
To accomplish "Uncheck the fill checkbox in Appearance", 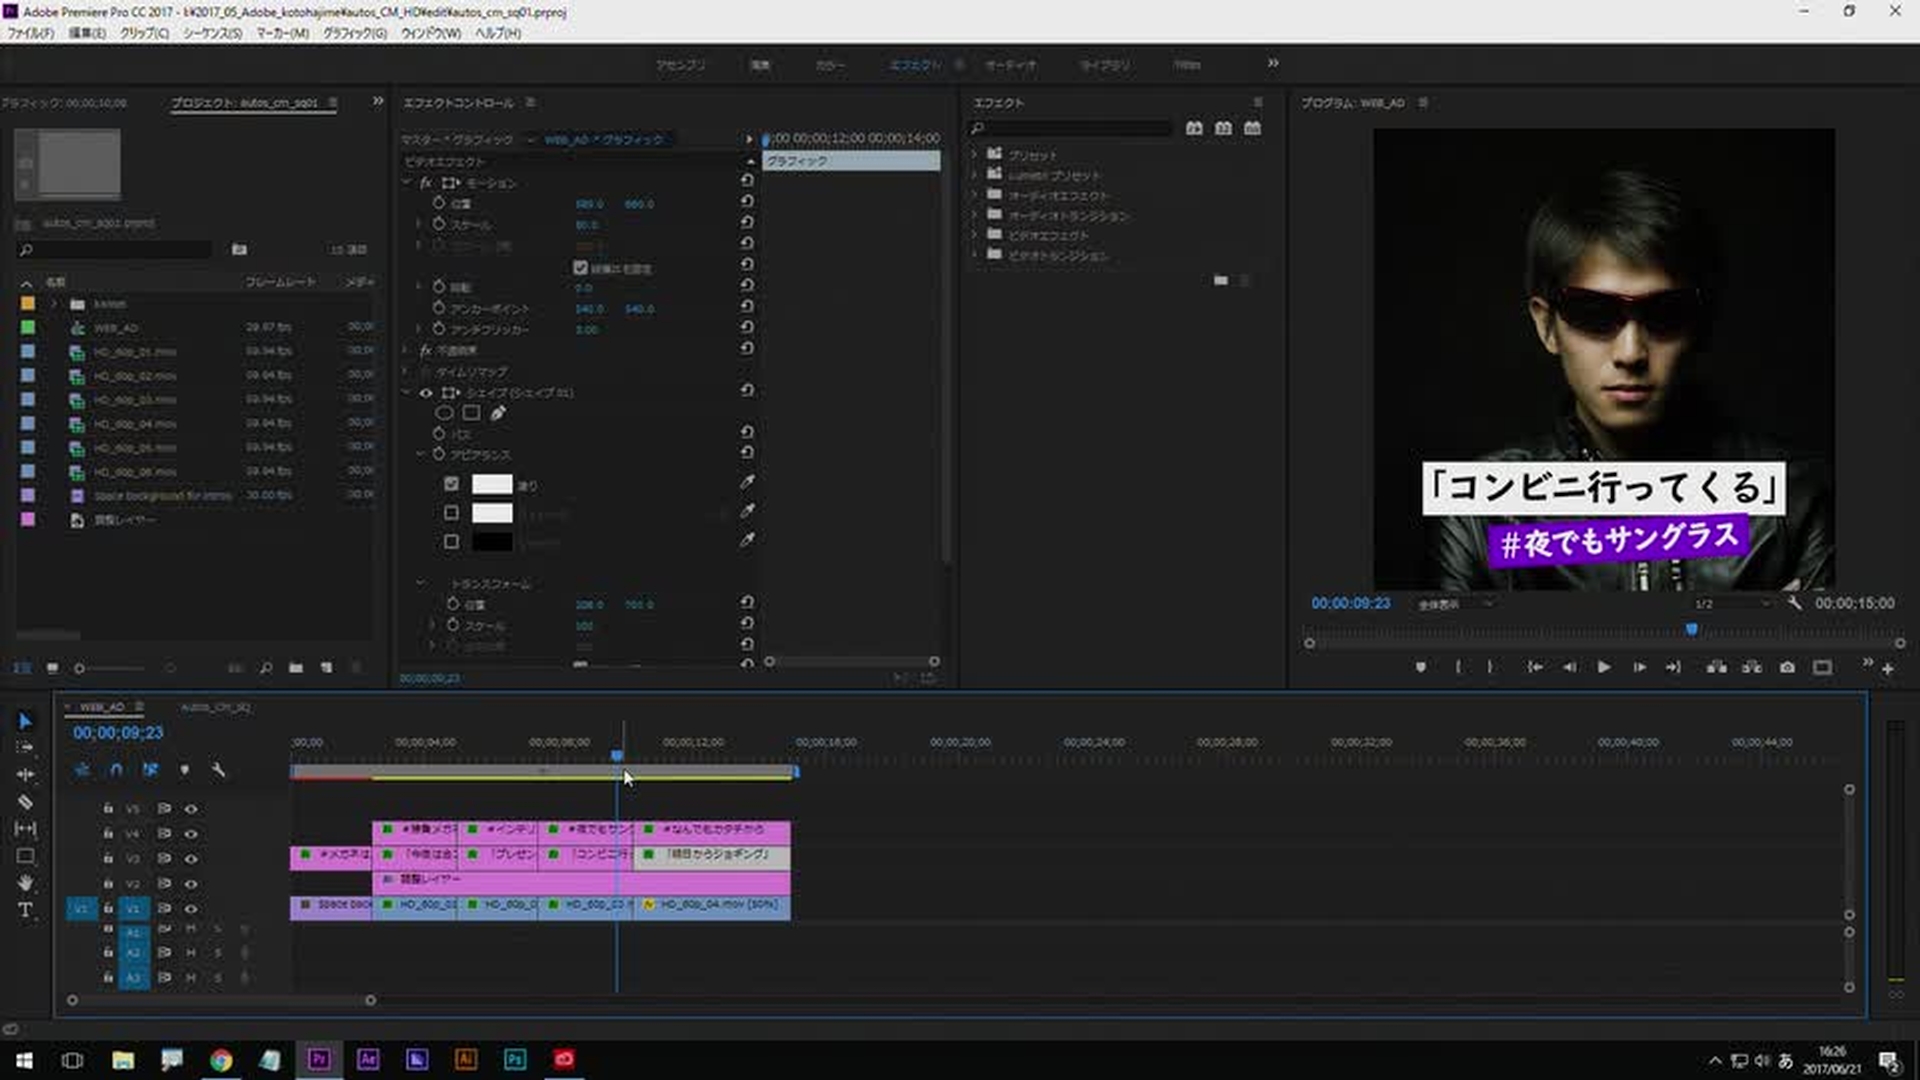I will click(x=451, y=484).
